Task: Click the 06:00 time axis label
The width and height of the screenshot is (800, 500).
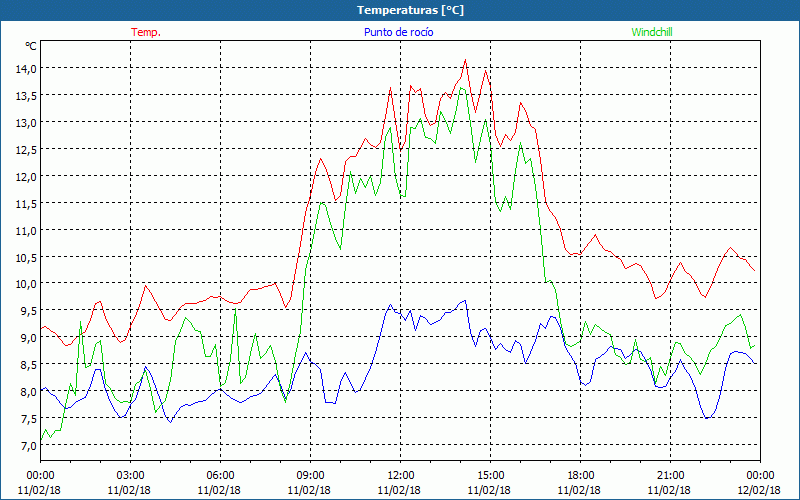Action: [x=220, y=476]
